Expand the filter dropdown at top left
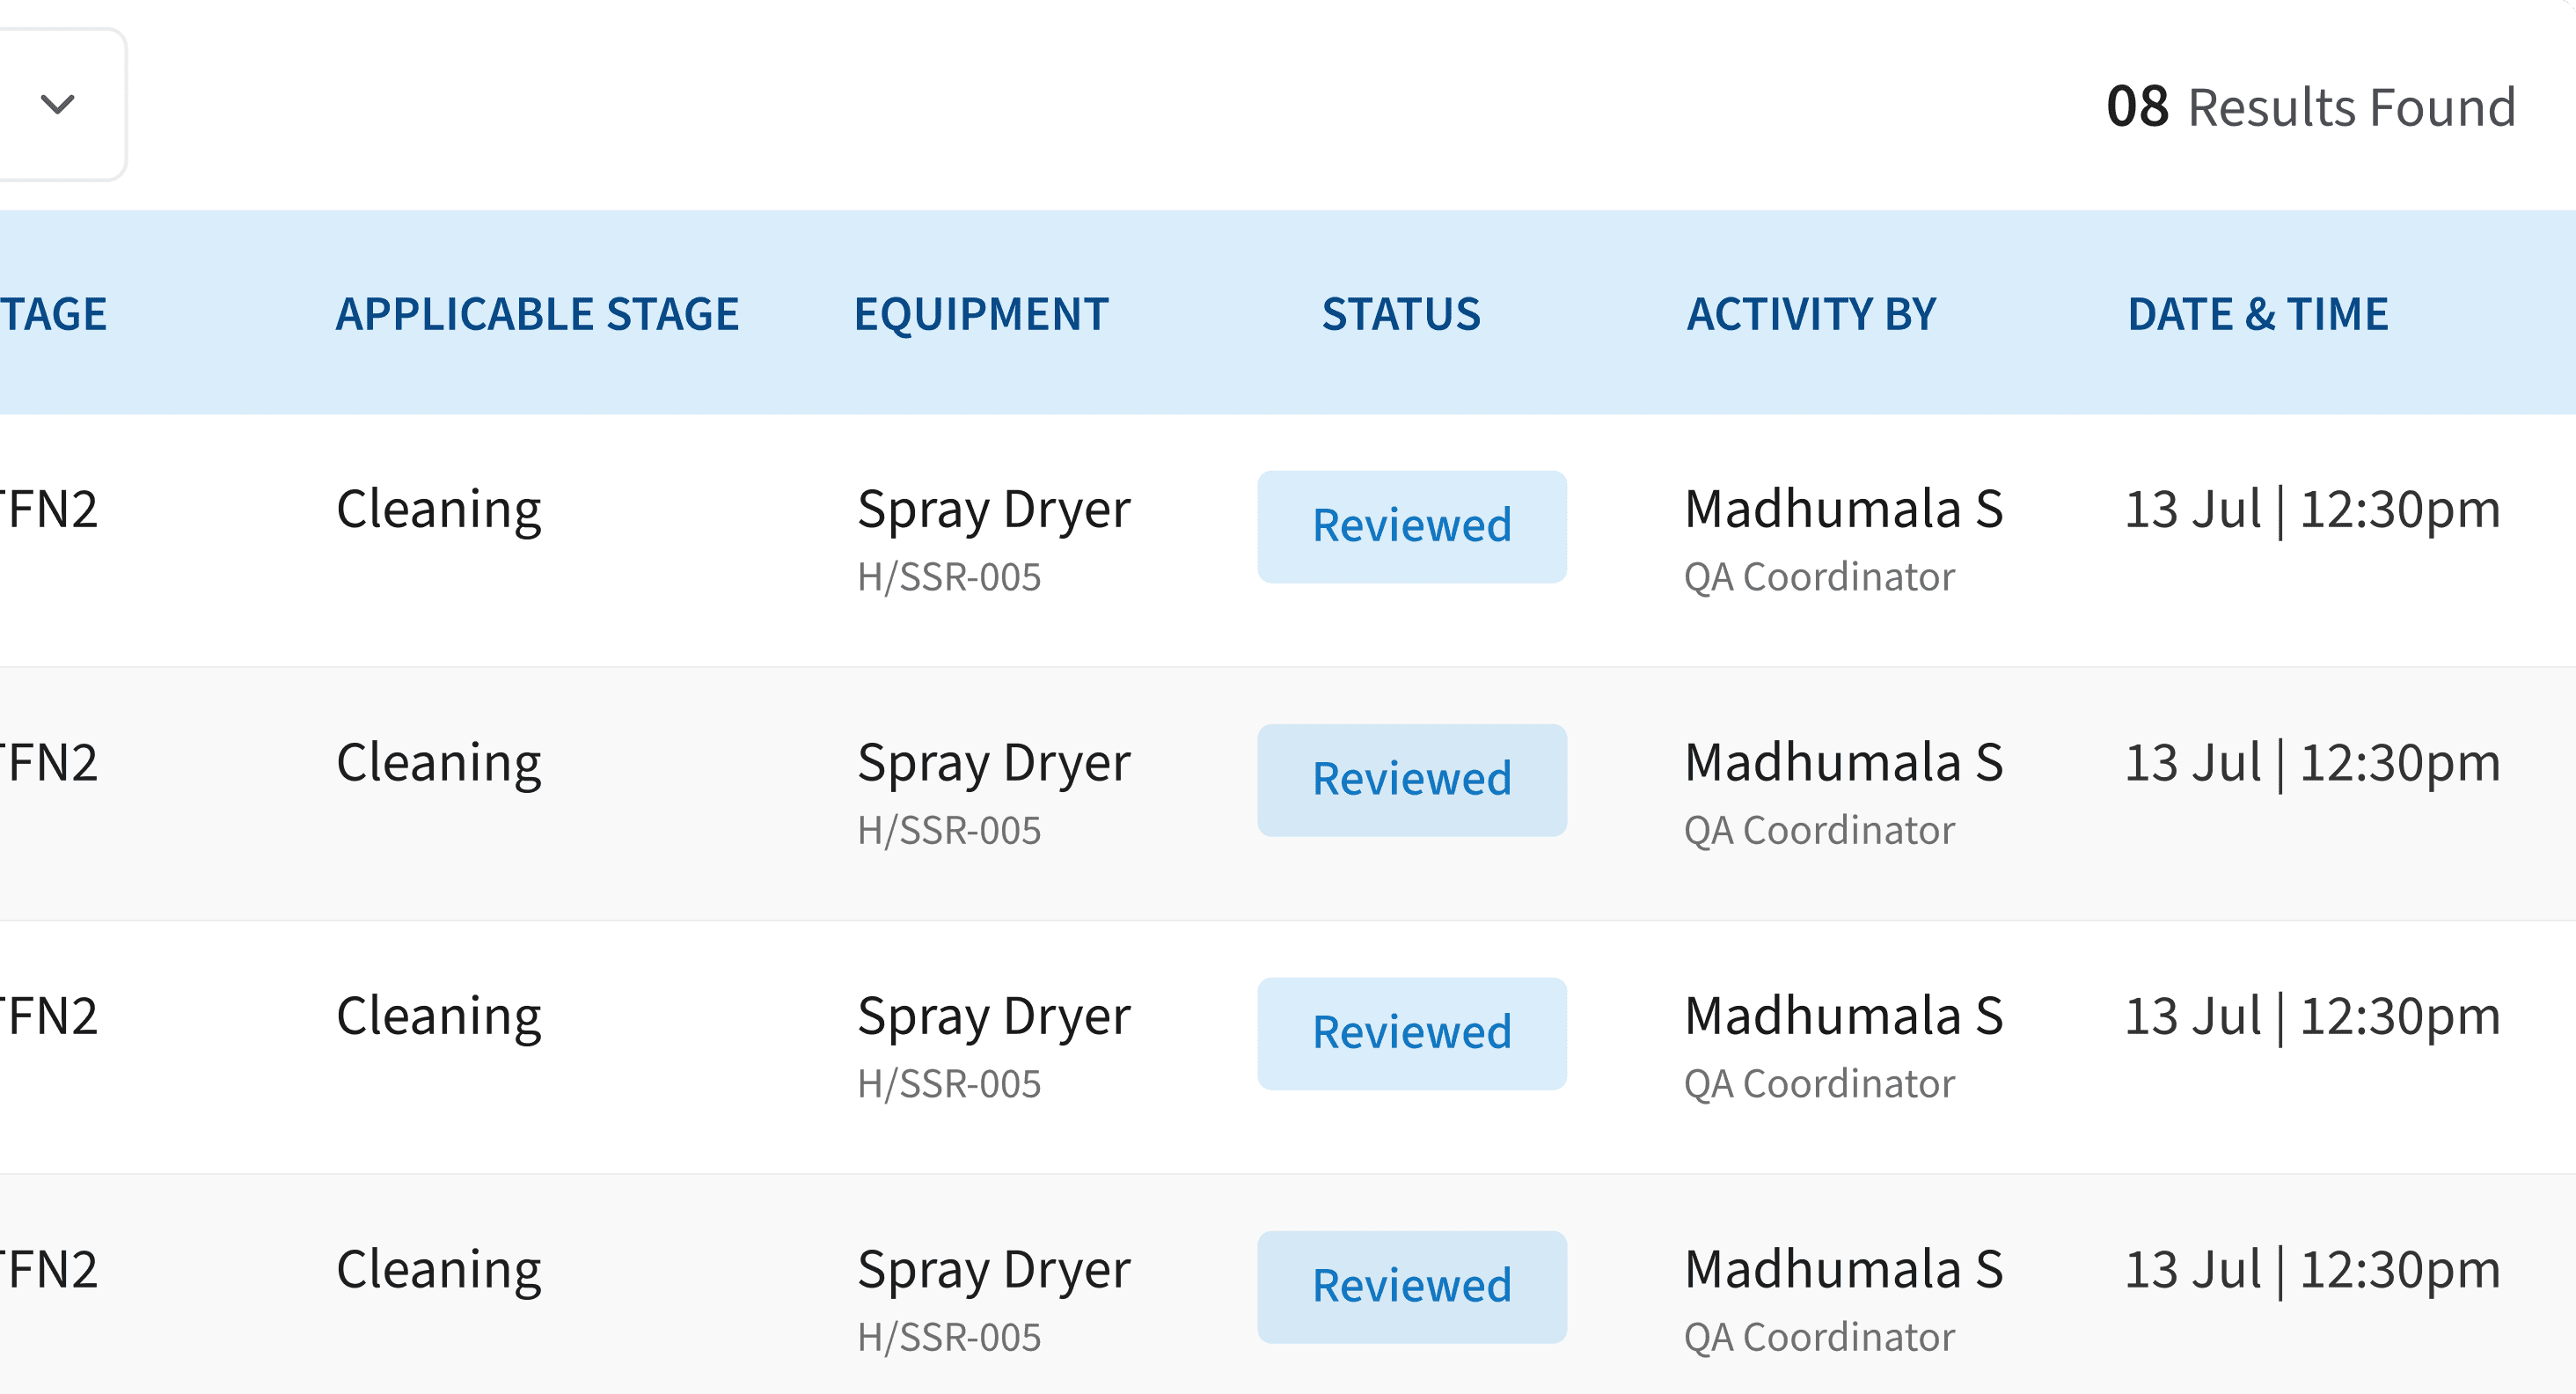Screen dimensions: 2576x1394 57,104
